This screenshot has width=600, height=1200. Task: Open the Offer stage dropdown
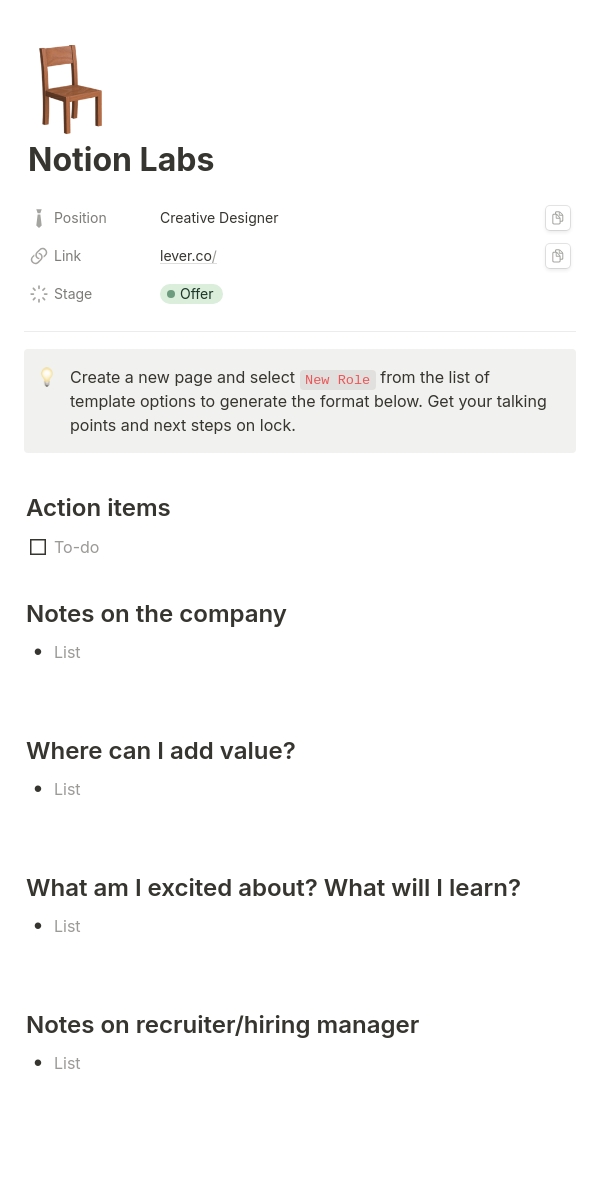pos(191,294)
